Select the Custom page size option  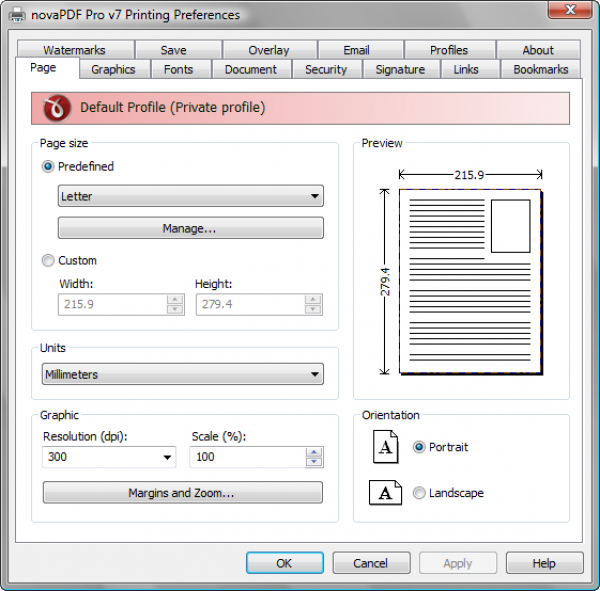[48, 260]
